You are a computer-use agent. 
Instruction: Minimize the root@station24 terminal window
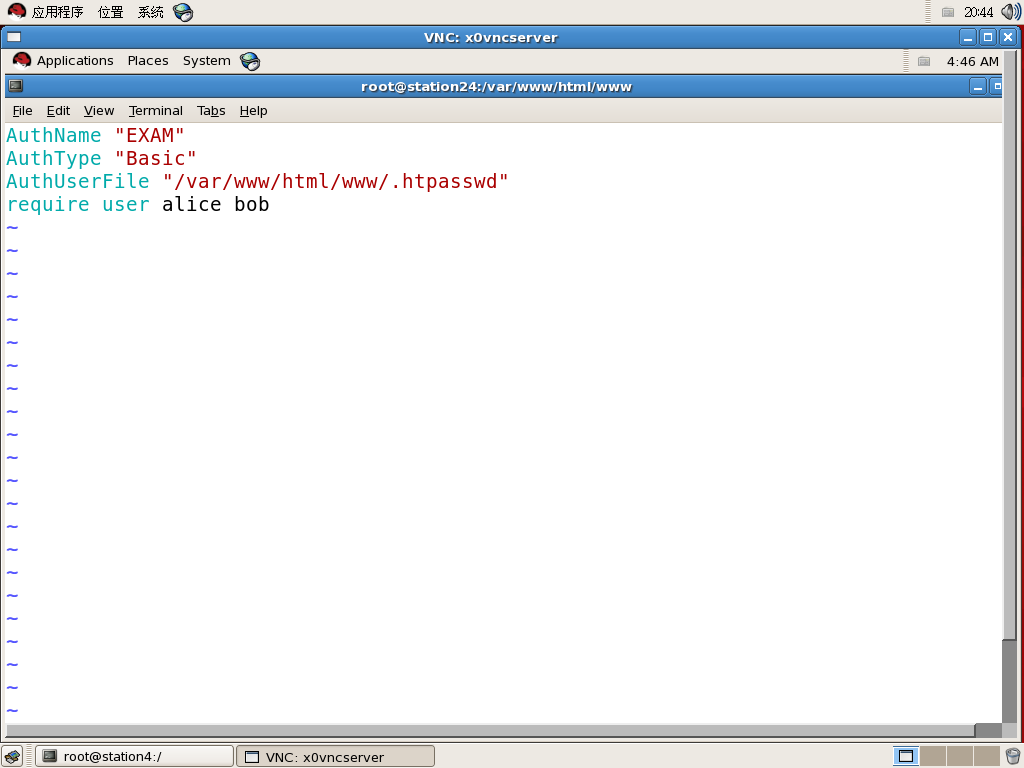(978, 86)
